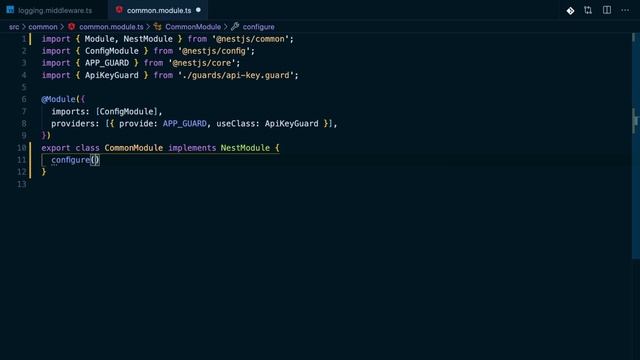Expand the chevron after common breadcrumb
The image size is (640, 360).
[x=62, y=27]
